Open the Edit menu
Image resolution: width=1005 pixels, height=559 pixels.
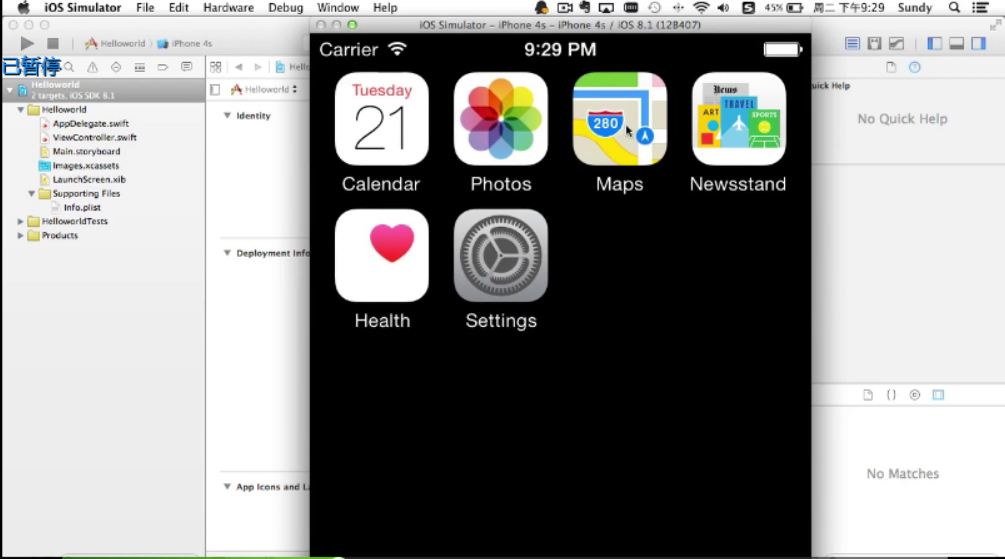click(179, 8)
